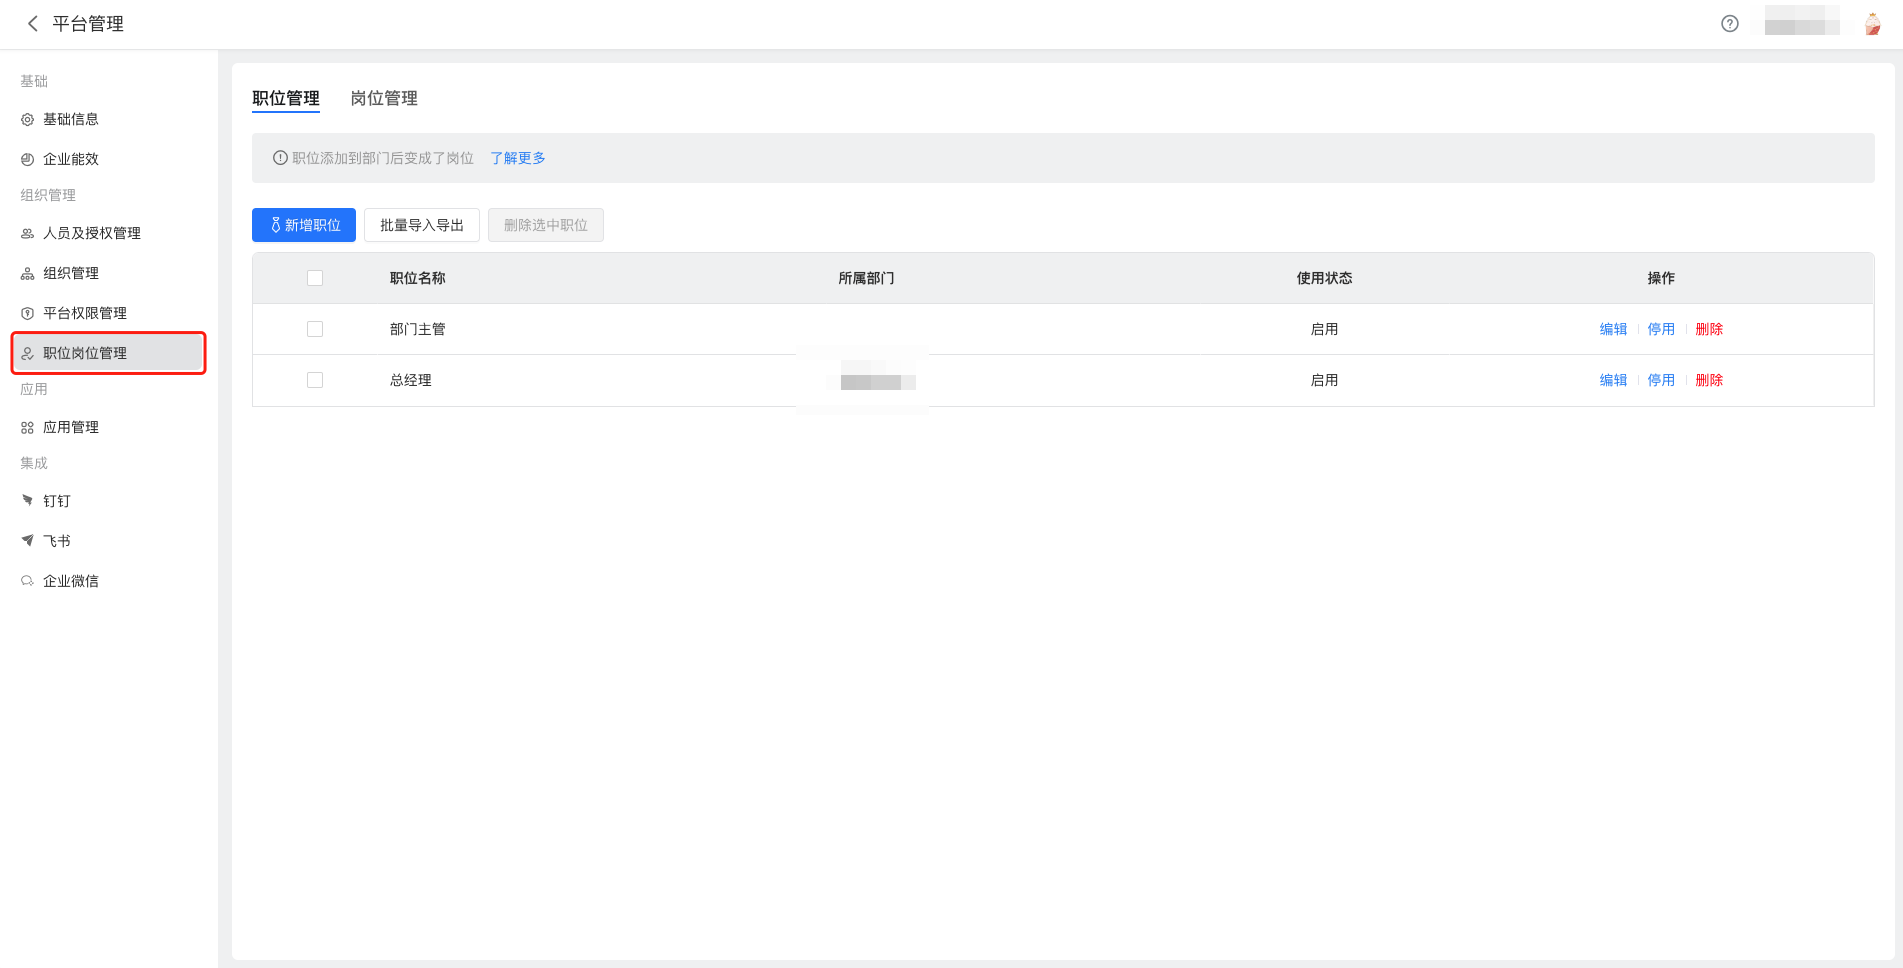1903x968 pixels.
Task: Select the 职位管理 tab
Action: click(286, 98)
